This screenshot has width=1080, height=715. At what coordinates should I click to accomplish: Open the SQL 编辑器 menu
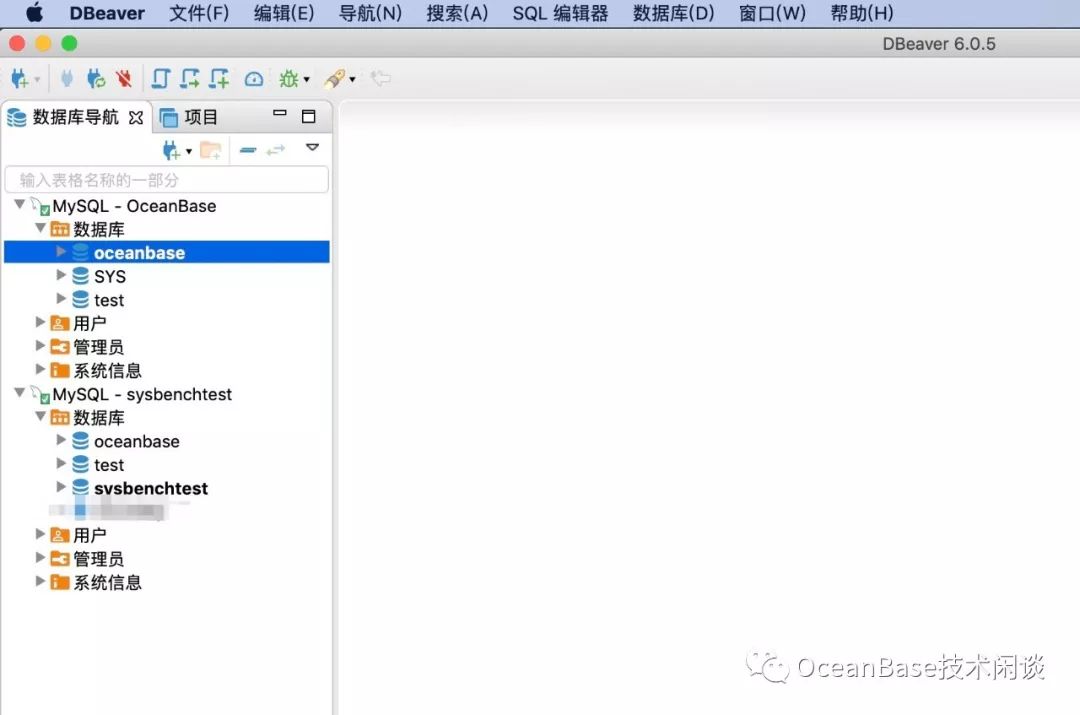[560, 13]
